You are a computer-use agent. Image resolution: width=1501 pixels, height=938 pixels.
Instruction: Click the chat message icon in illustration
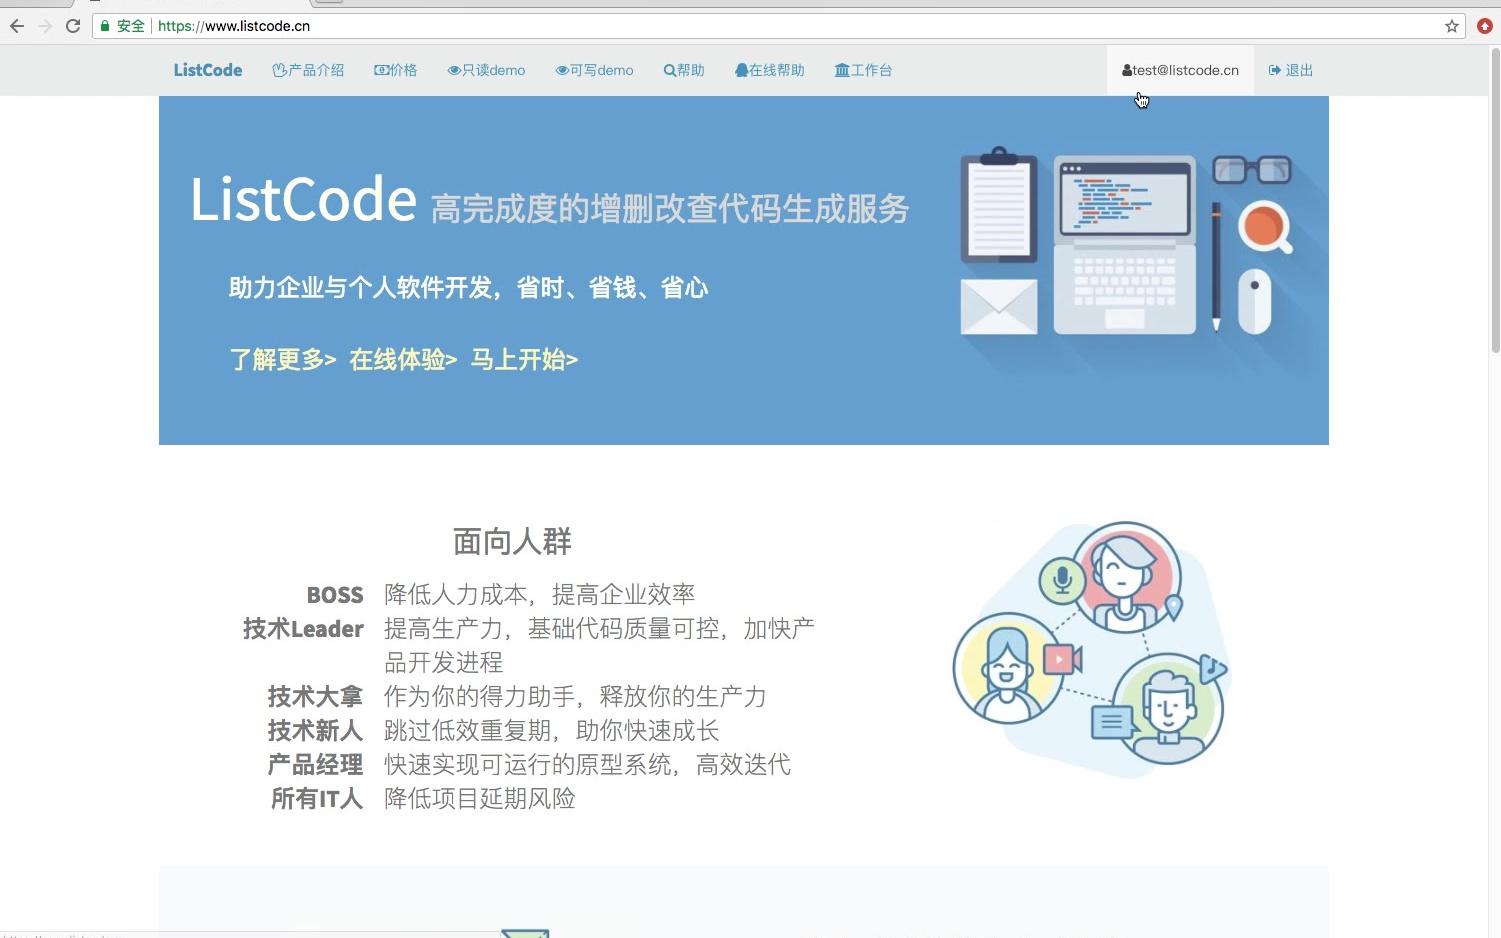1112,721
